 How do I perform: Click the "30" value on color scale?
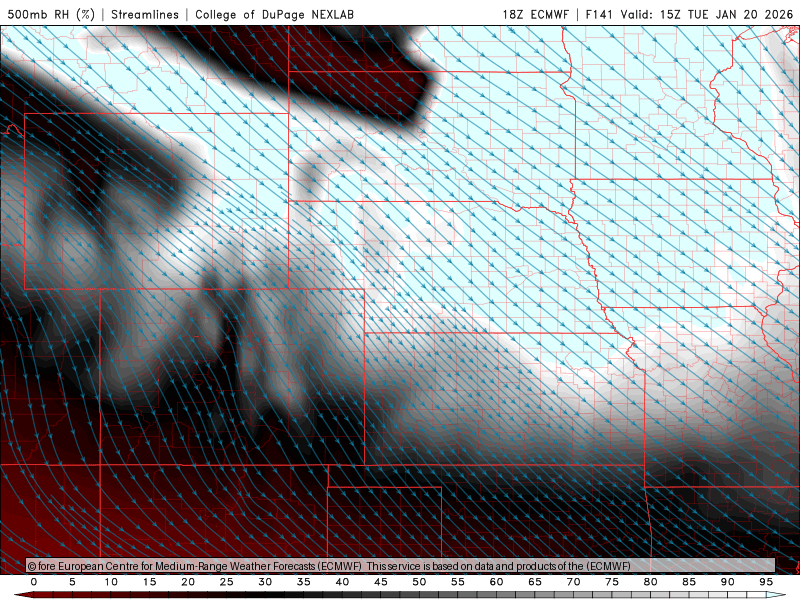tap(265, 582)
